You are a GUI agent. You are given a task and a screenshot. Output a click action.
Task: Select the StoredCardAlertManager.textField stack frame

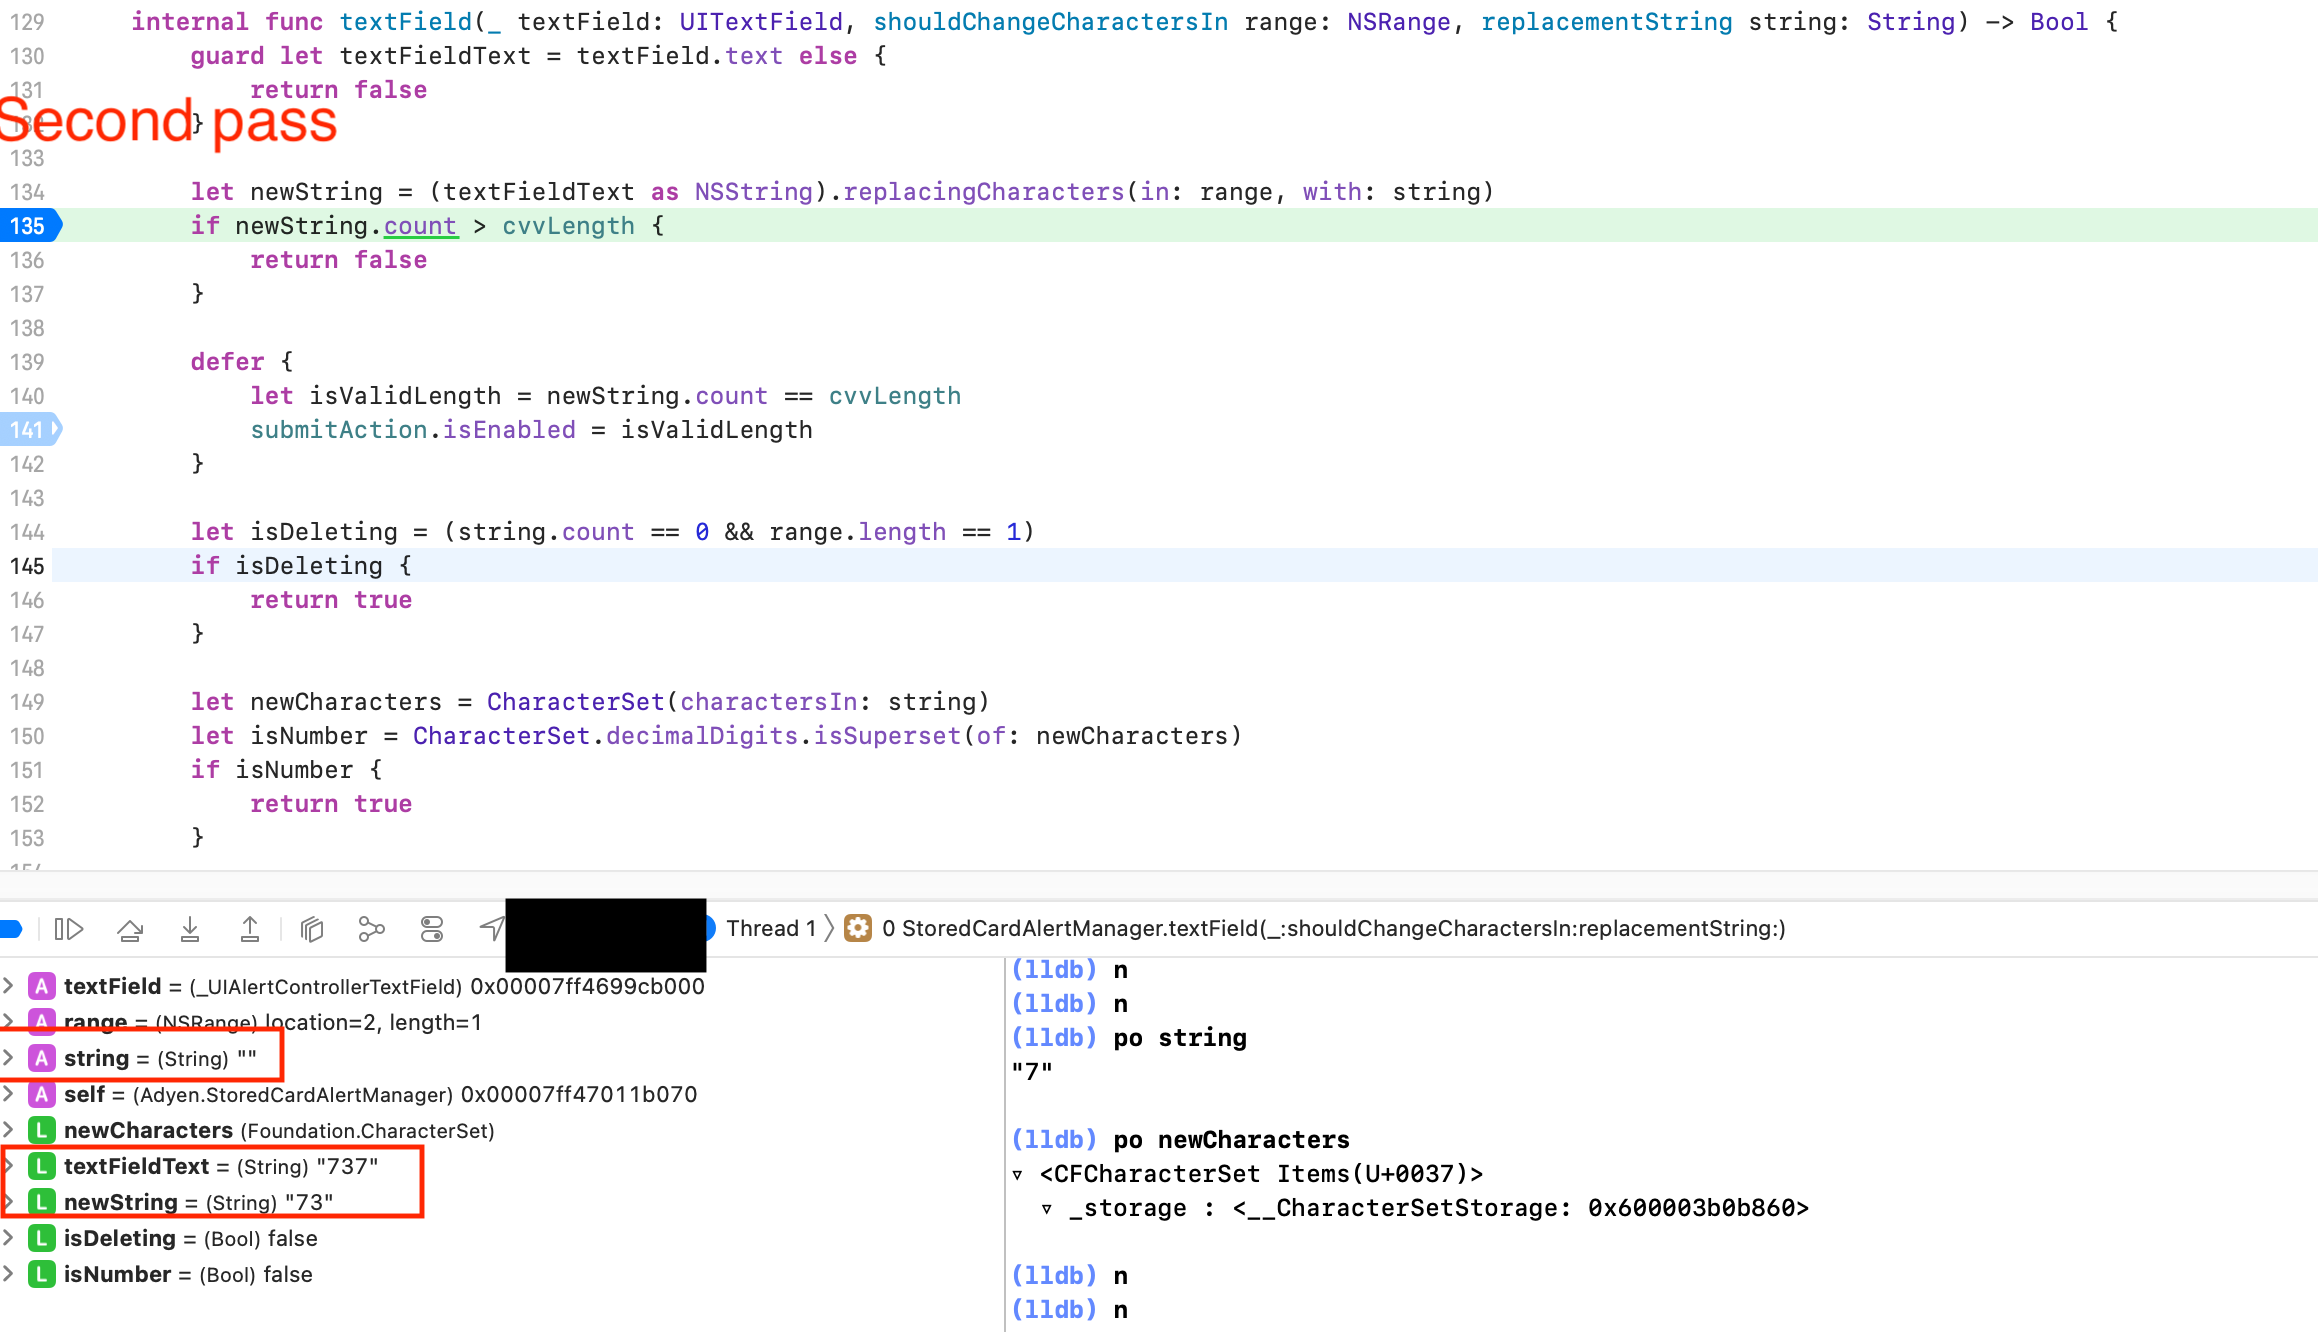(1340, 928)
